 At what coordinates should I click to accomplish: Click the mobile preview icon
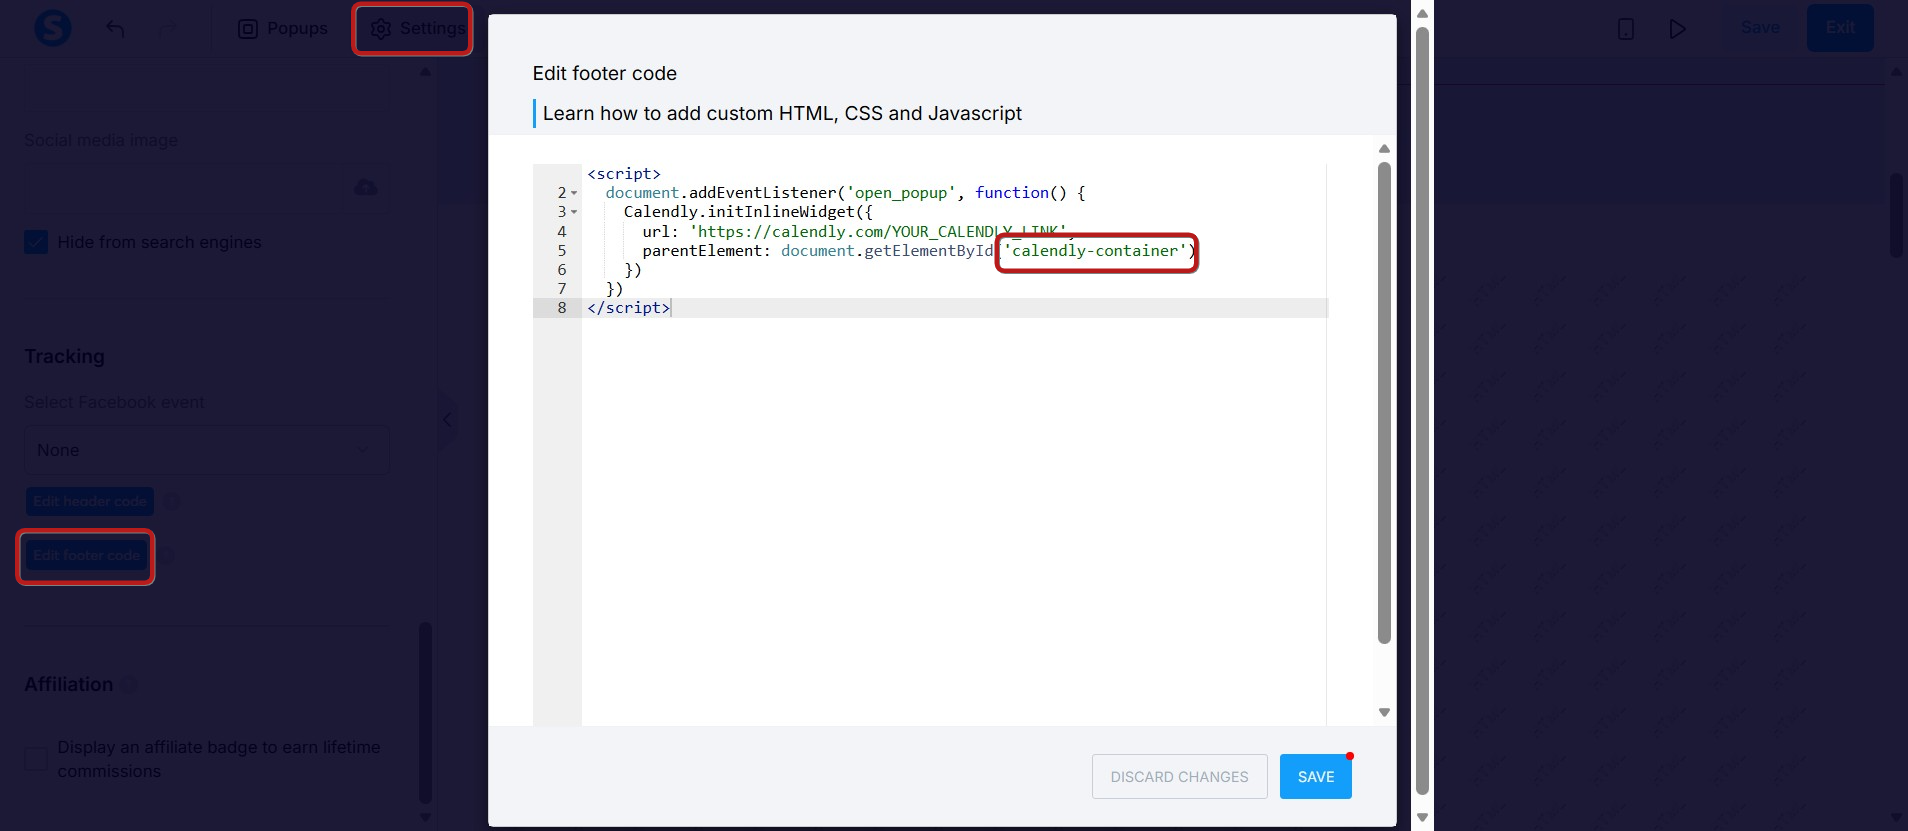1626,29
